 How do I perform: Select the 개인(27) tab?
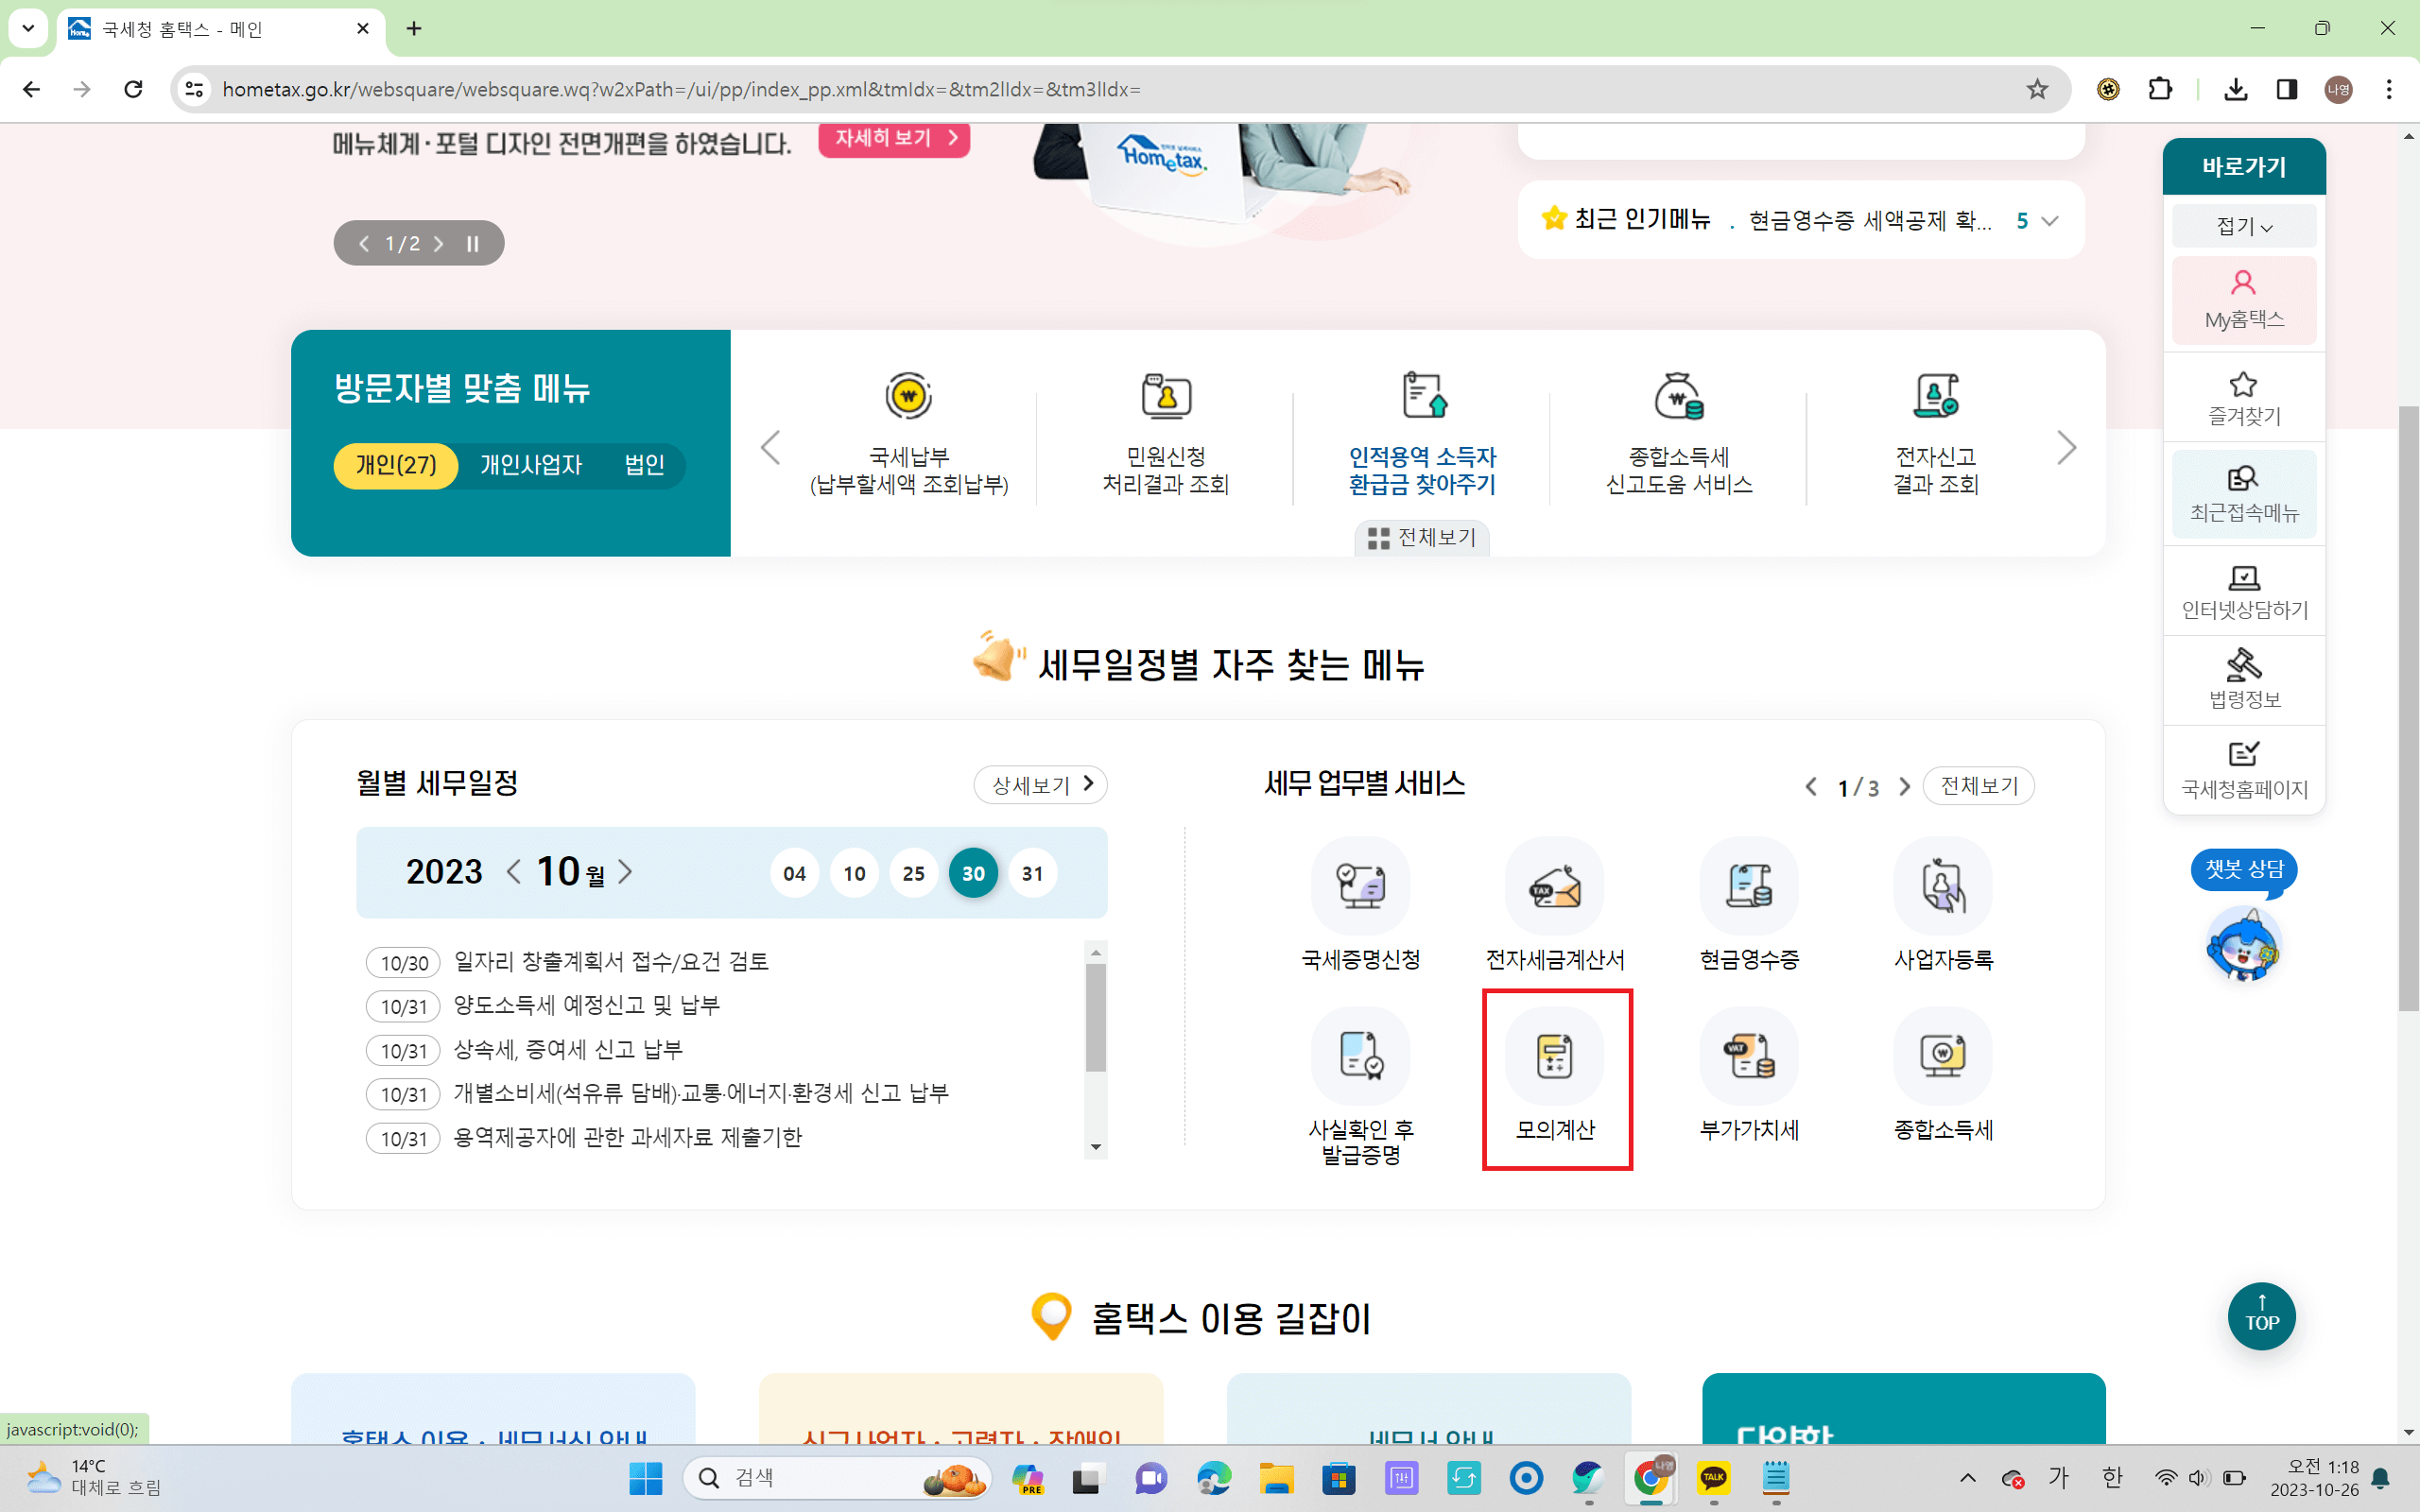tap(395, 465)
